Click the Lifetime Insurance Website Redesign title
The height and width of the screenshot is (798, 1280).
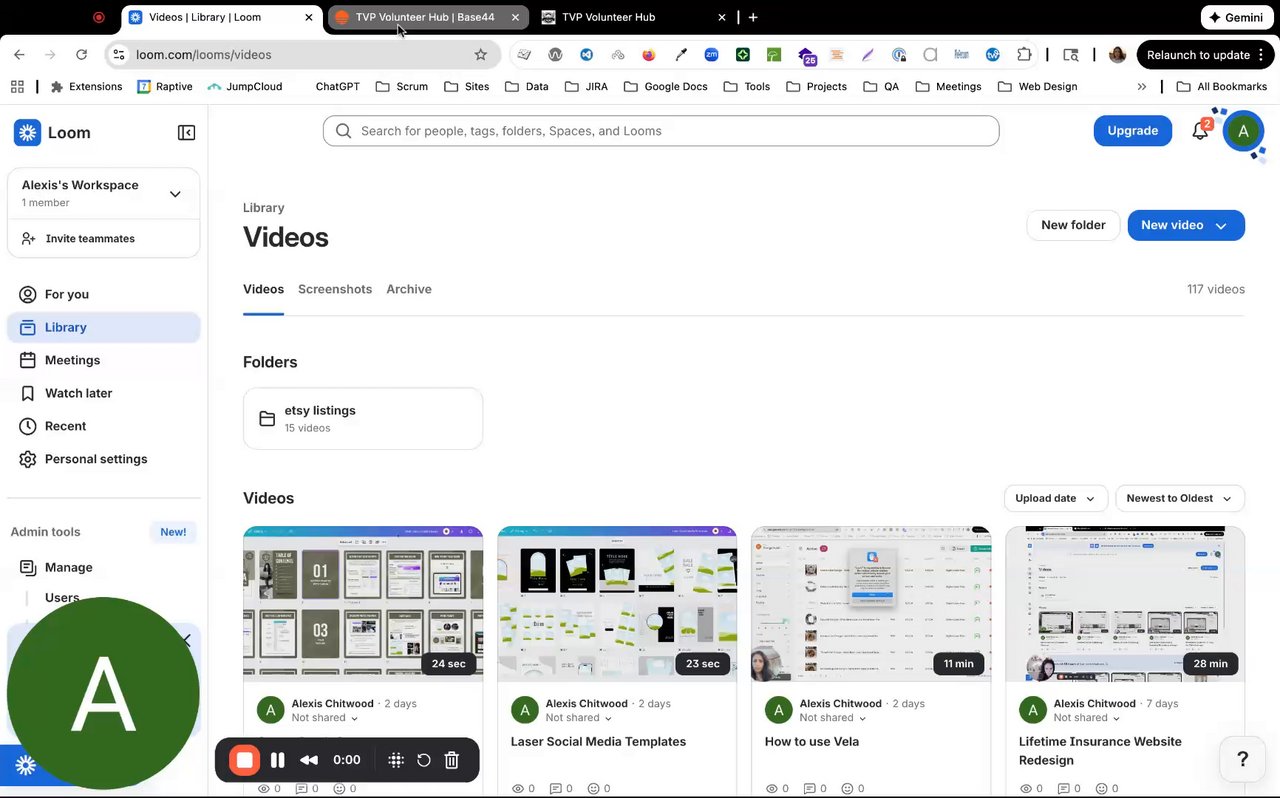pyautogui.click(x=1100, y=751)
